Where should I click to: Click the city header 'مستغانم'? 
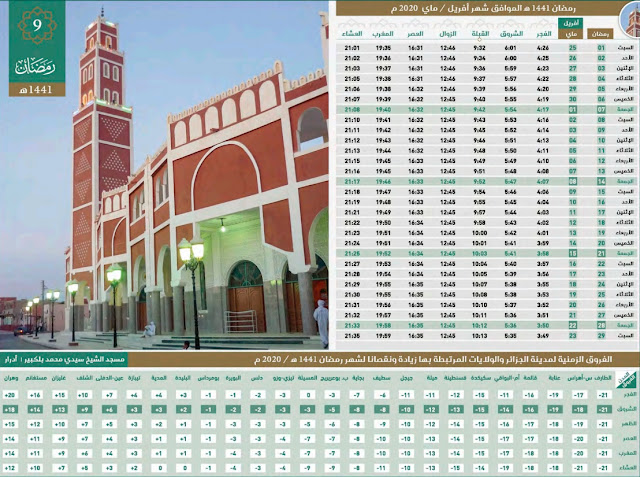tap(35, 378)
